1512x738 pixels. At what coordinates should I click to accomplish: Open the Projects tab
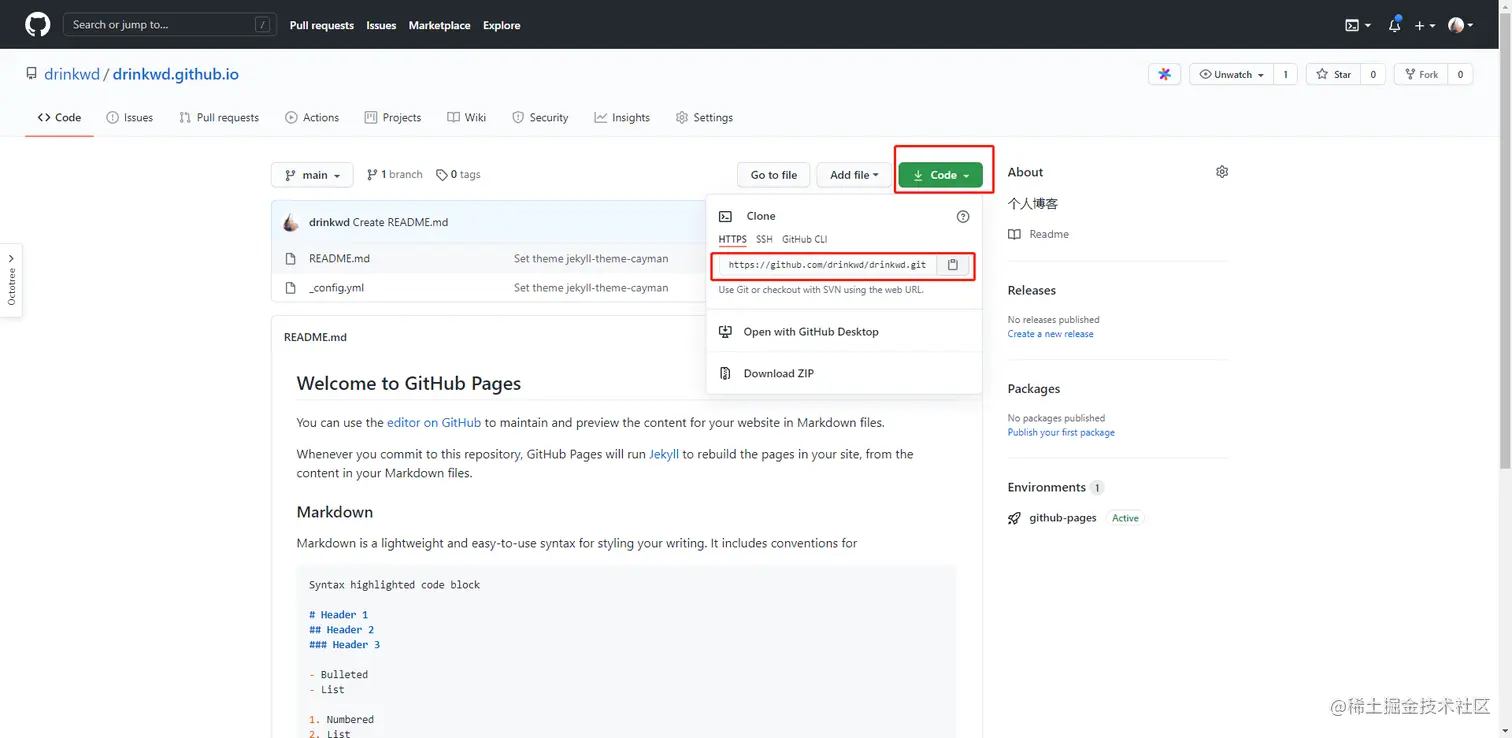[x=393, y=117]
